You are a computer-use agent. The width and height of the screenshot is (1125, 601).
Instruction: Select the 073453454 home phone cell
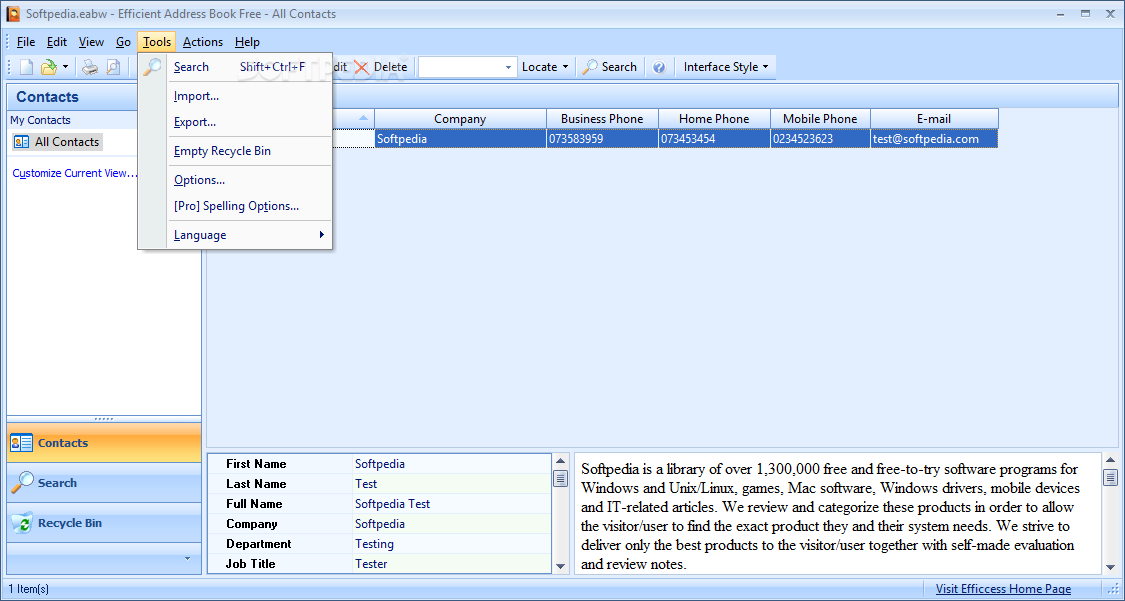(x=714, y=139)
